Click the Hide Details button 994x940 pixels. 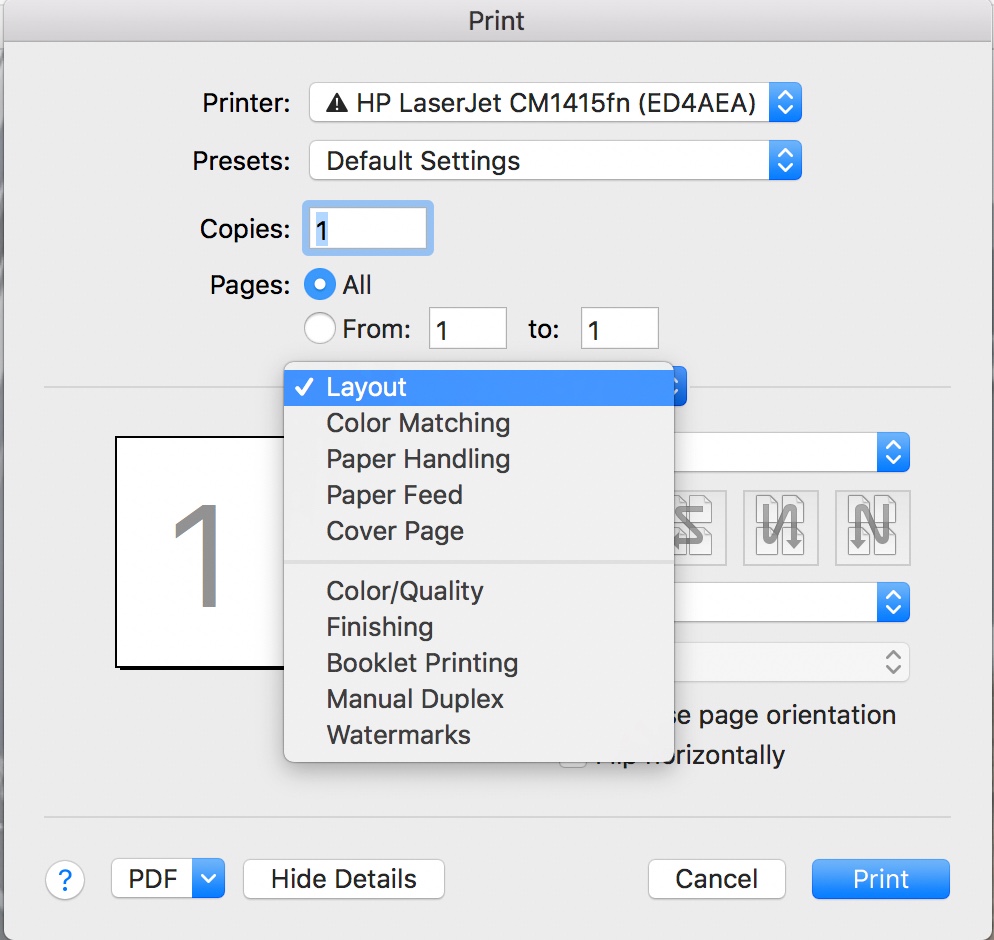click(344, 879)
